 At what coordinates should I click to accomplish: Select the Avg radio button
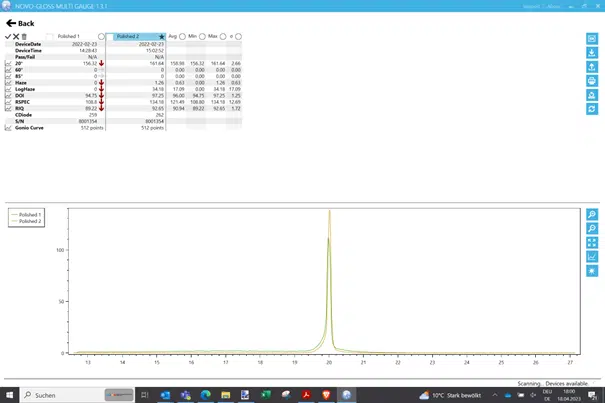click(x=181, y=36)
